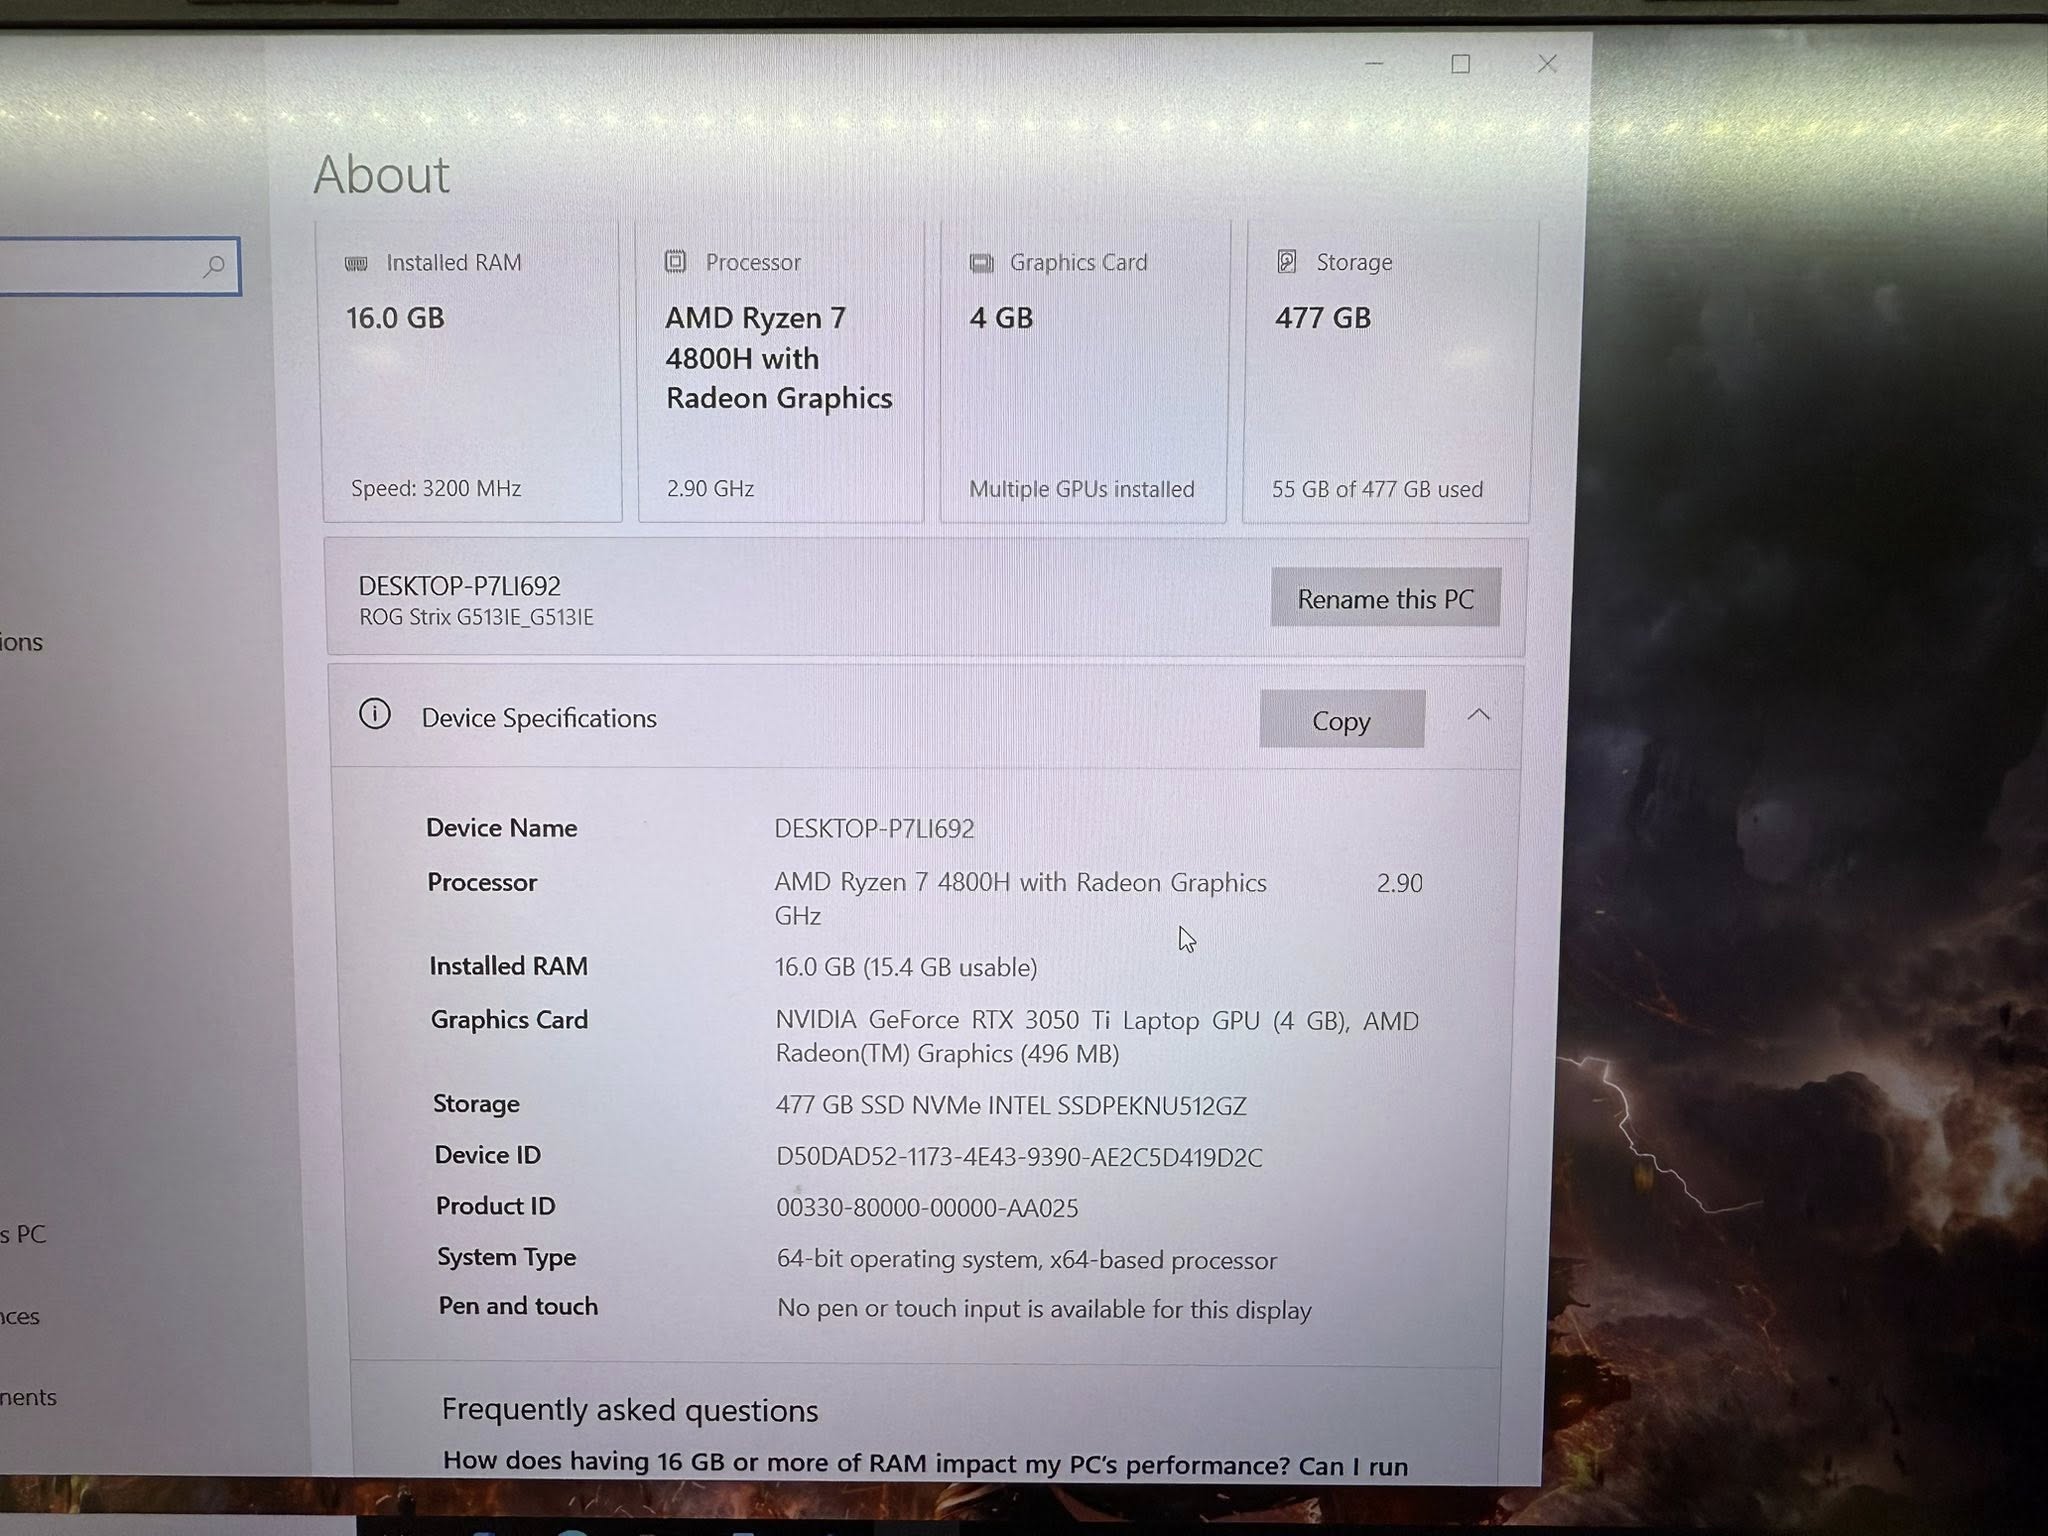Click the Device ID value text
Screen dimensions: 2048x1536
[x=1019, y=1157]
